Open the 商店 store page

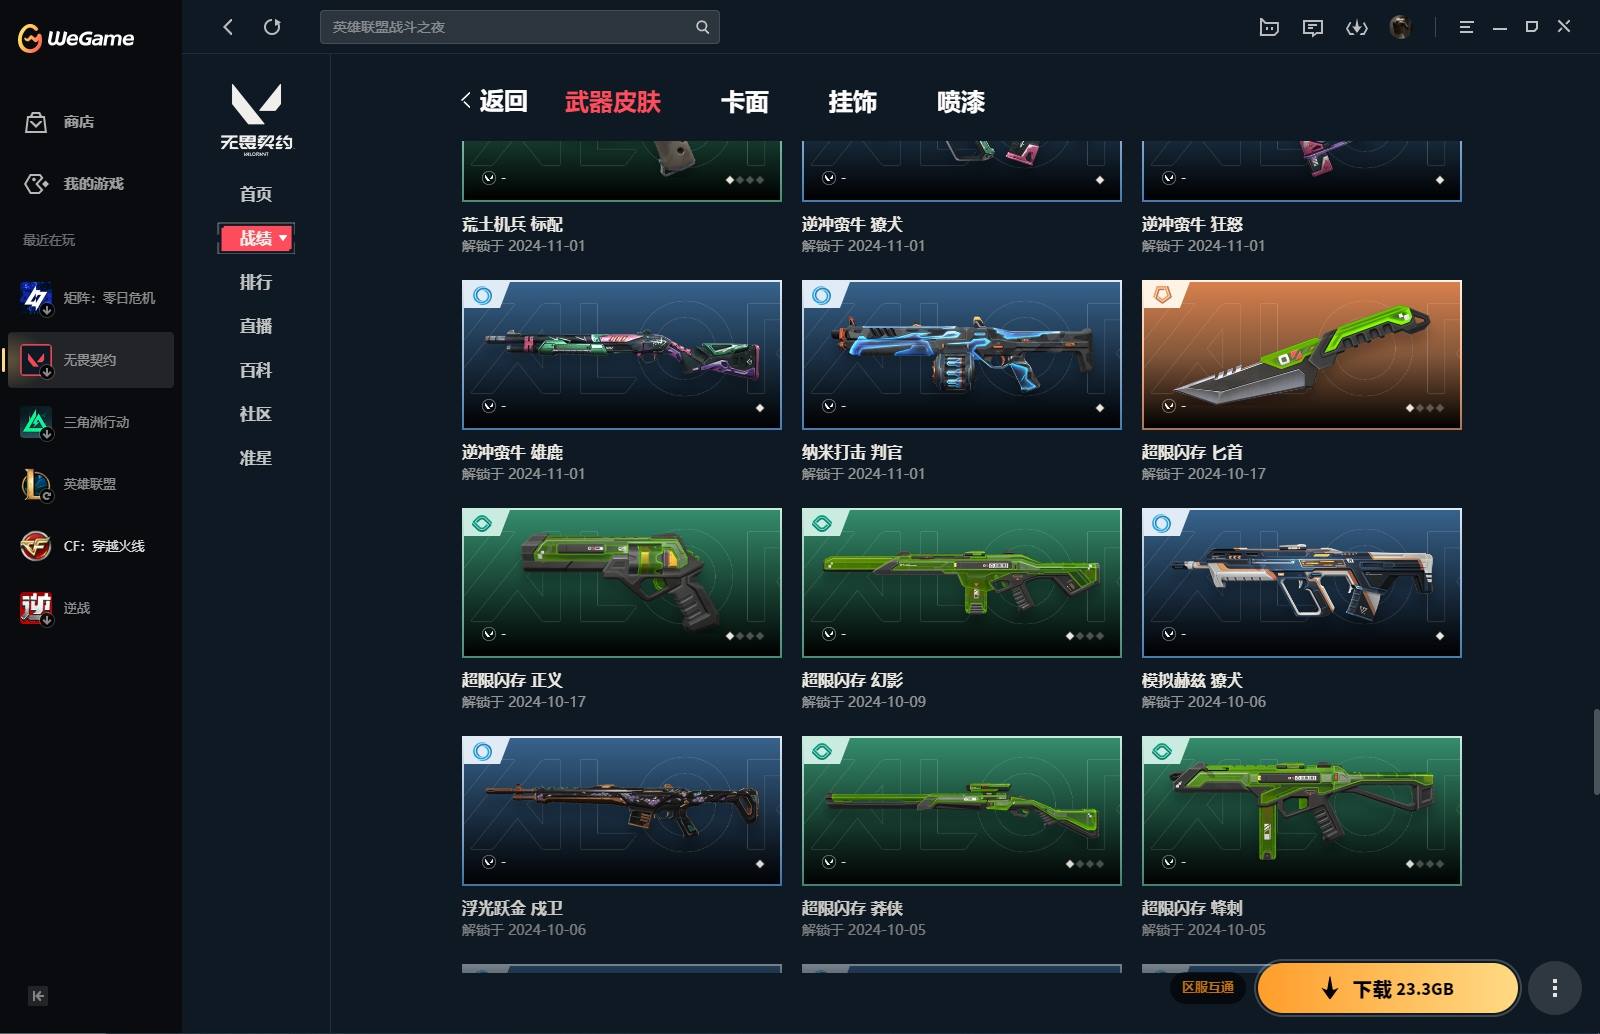(x=60, y=122)
